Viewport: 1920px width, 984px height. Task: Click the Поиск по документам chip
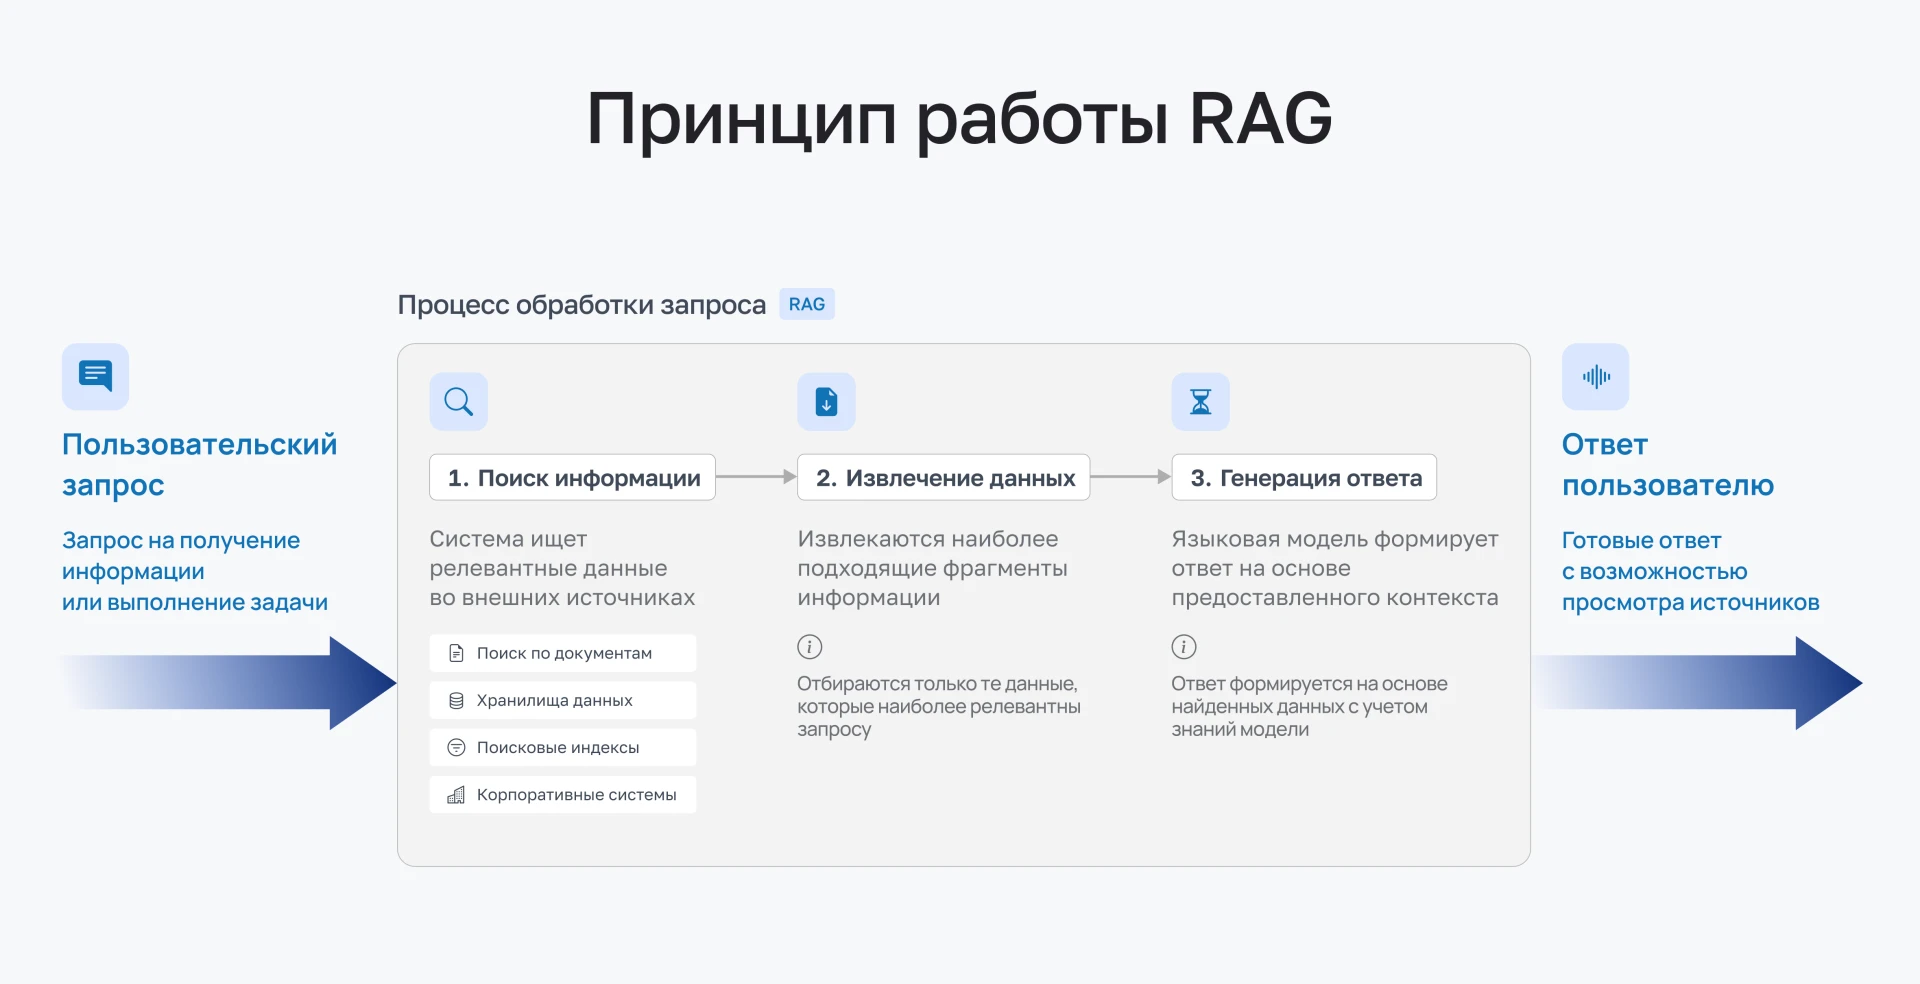pos(563,653)
